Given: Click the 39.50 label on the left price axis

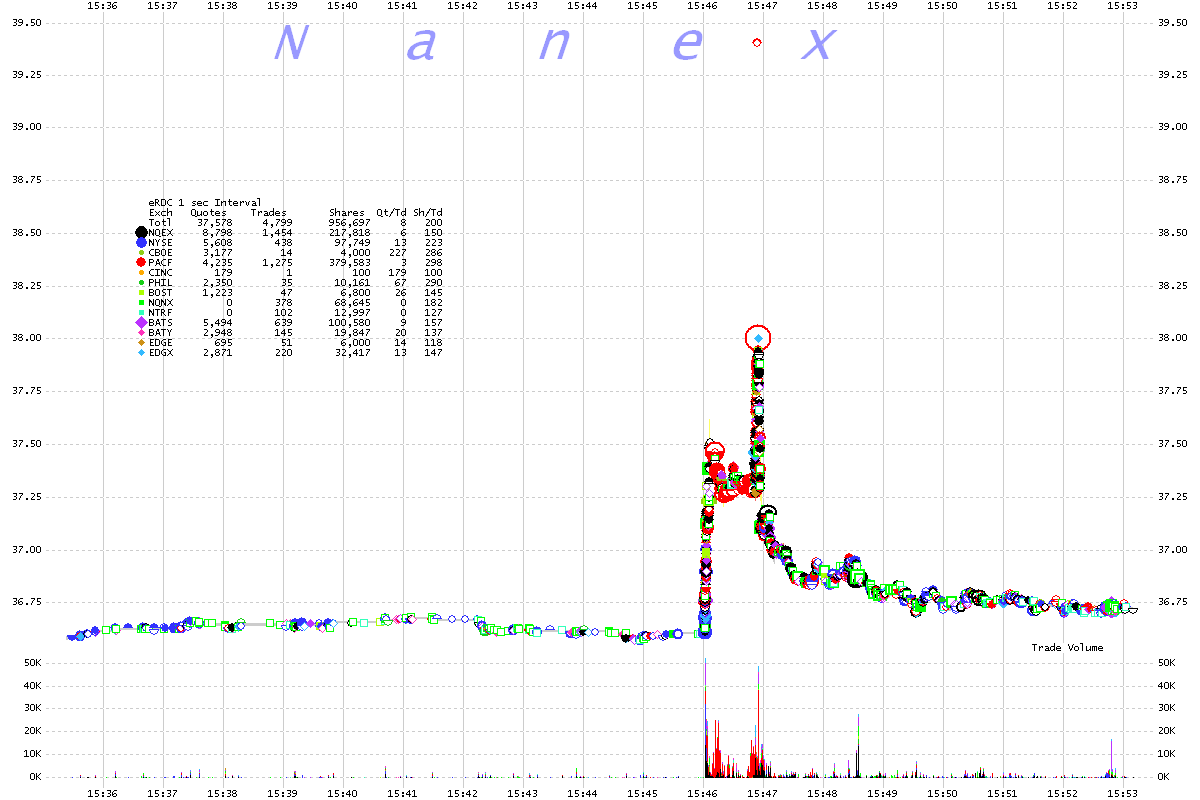Looking at the screenshot, I should click(25, 21).
